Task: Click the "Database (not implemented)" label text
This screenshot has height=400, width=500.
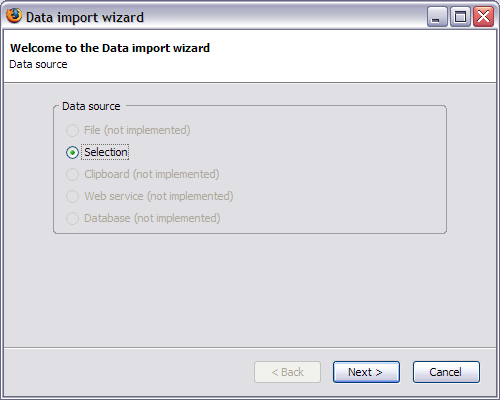Action: click(152, 218)
